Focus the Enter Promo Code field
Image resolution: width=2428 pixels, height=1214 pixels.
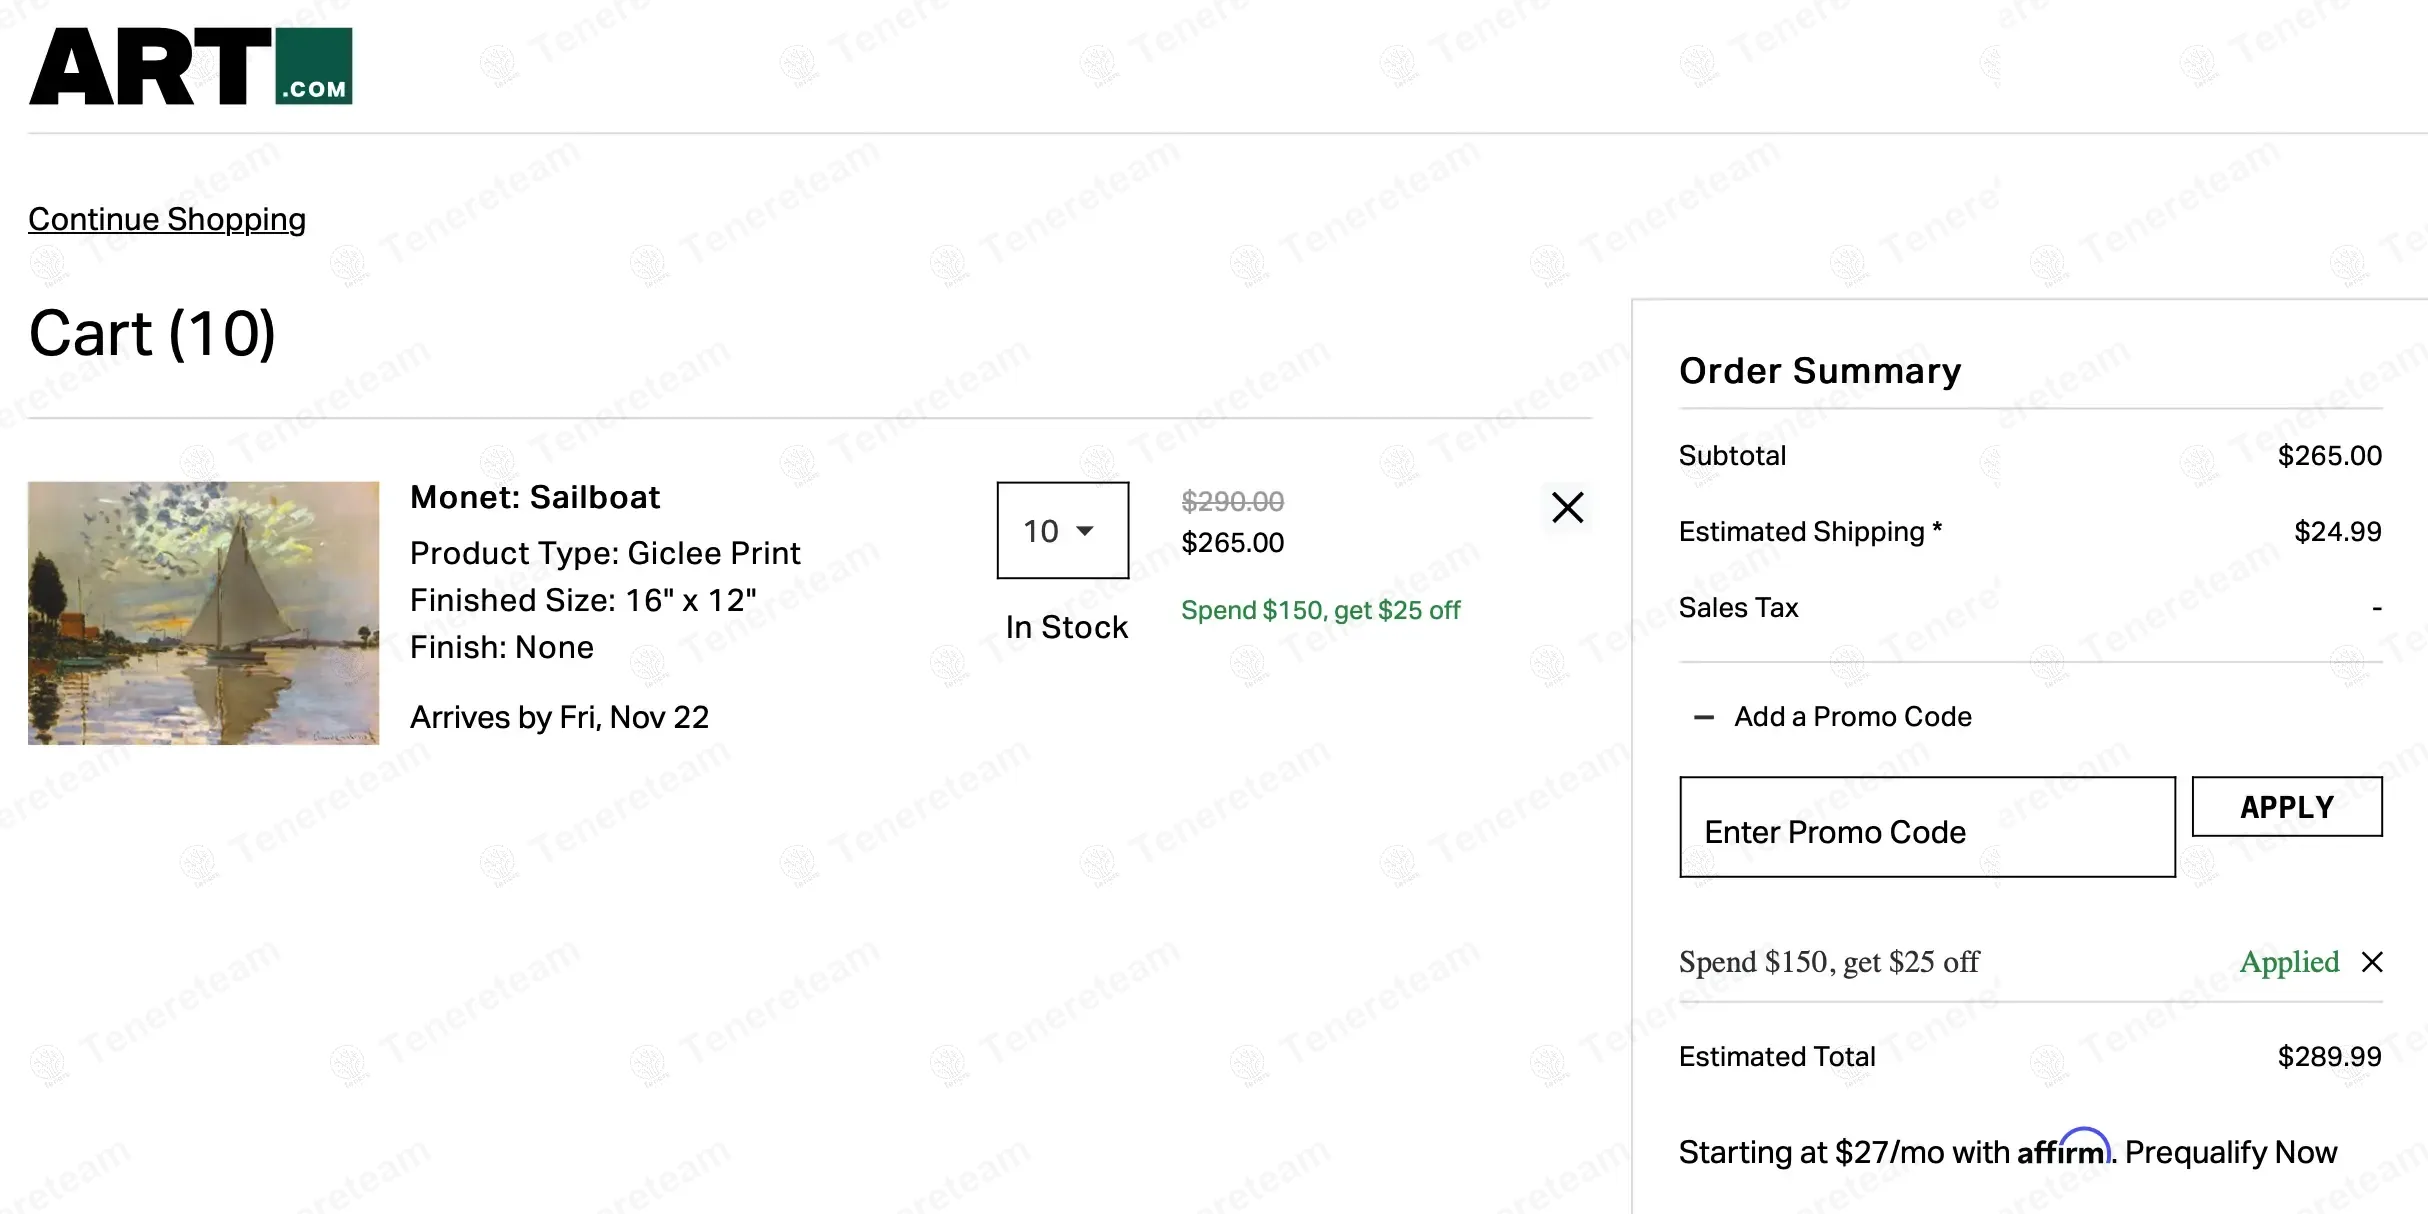pyautogui.click(x=1926, y=827)
